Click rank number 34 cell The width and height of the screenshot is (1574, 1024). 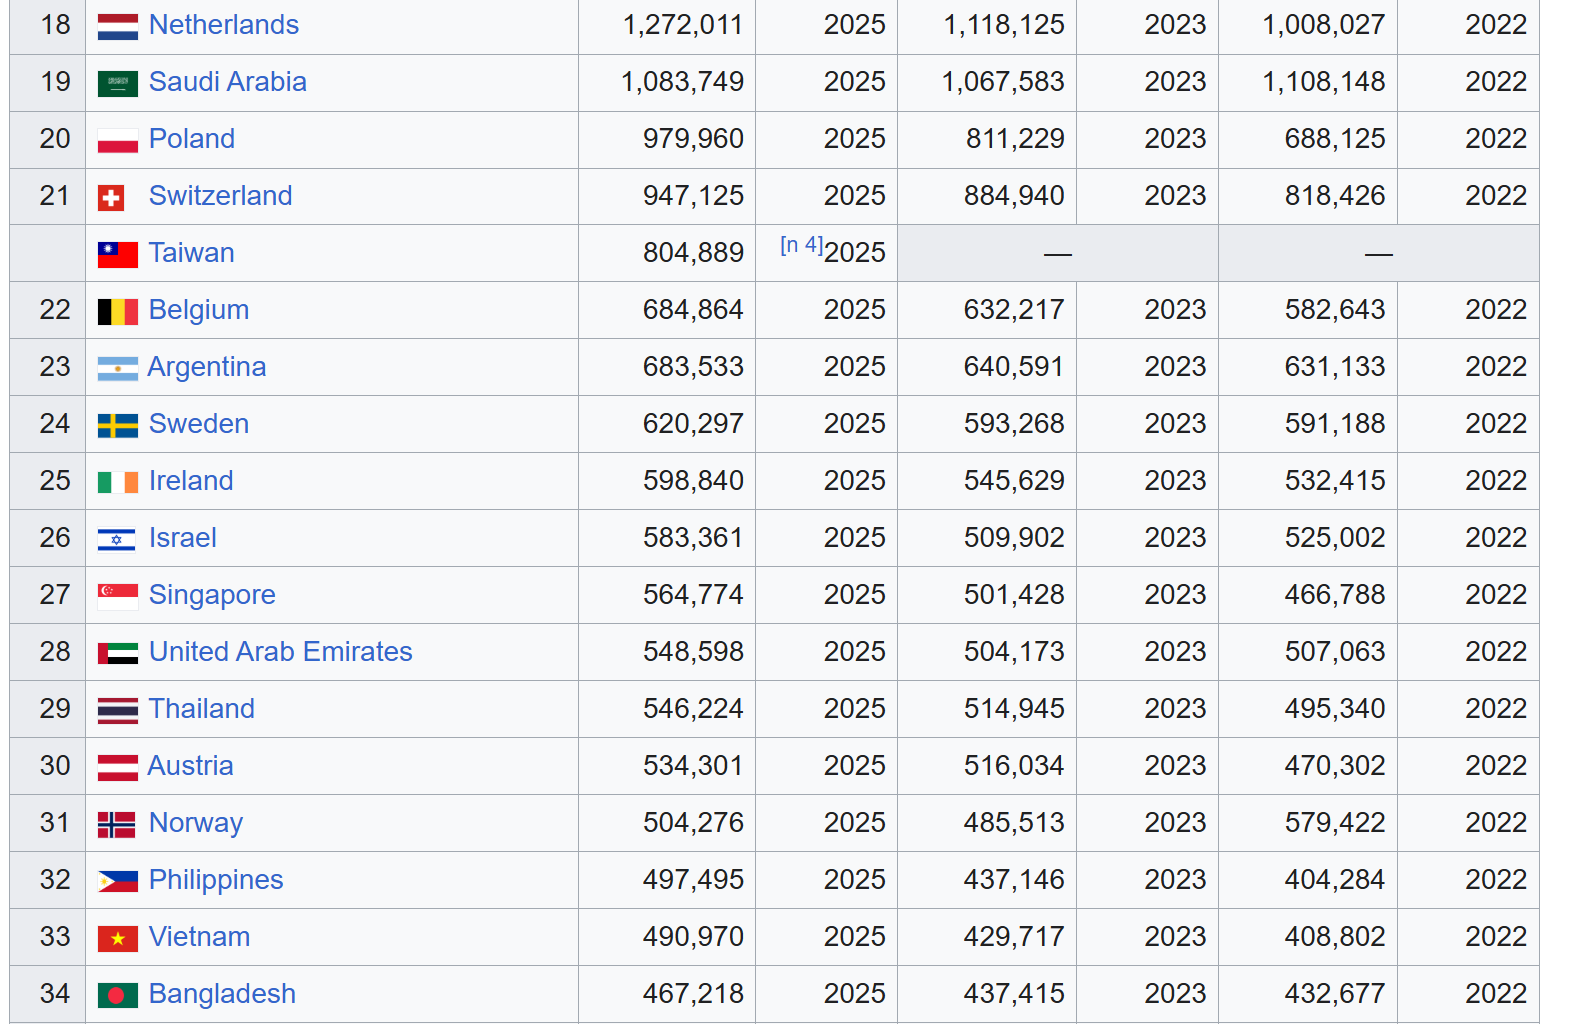(48, 994)
